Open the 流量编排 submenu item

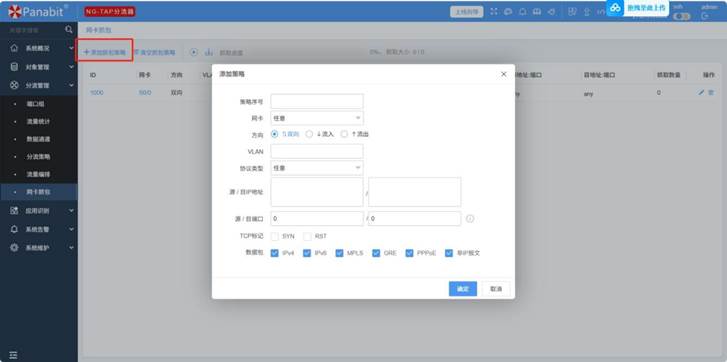(39, 174)
